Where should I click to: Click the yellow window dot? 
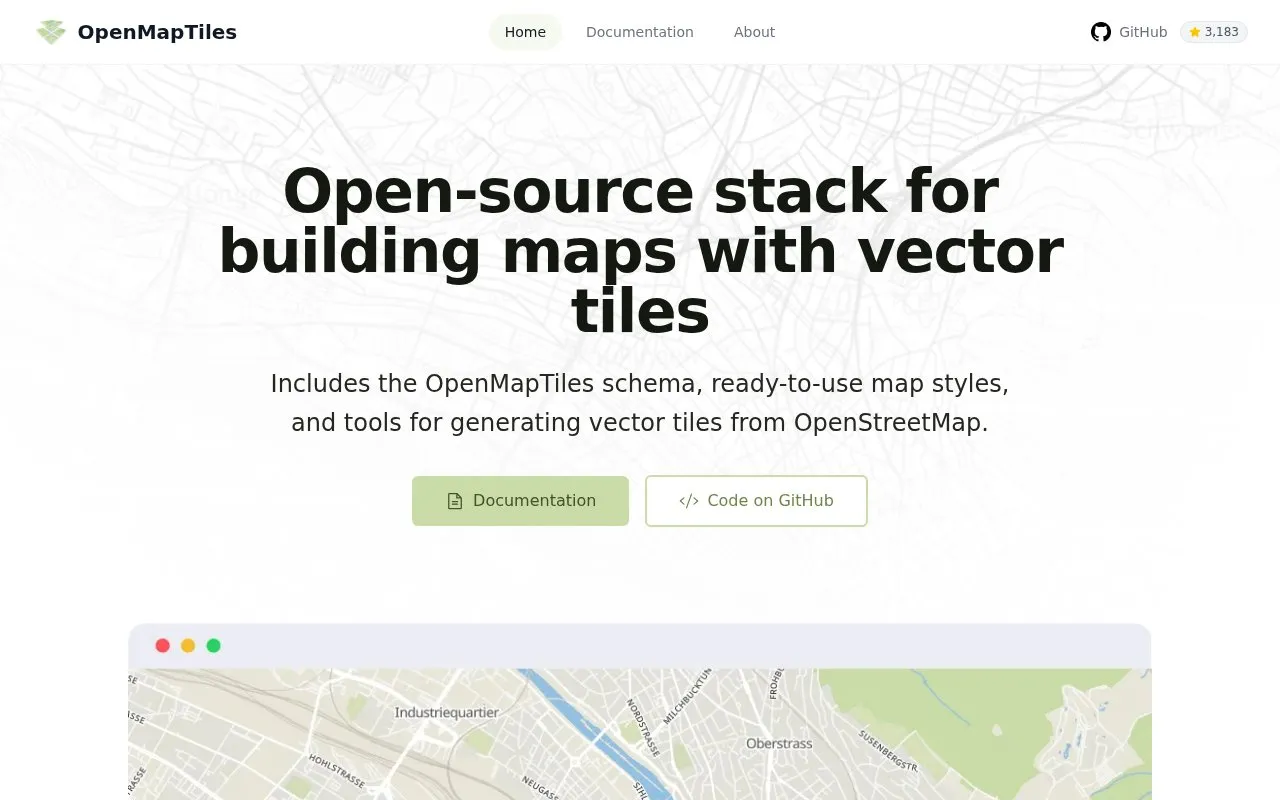point(188,645)
